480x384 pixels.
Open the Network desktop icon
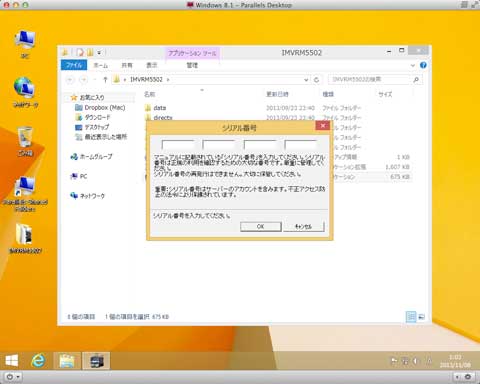pyautogui.click(x=25, y=92)
